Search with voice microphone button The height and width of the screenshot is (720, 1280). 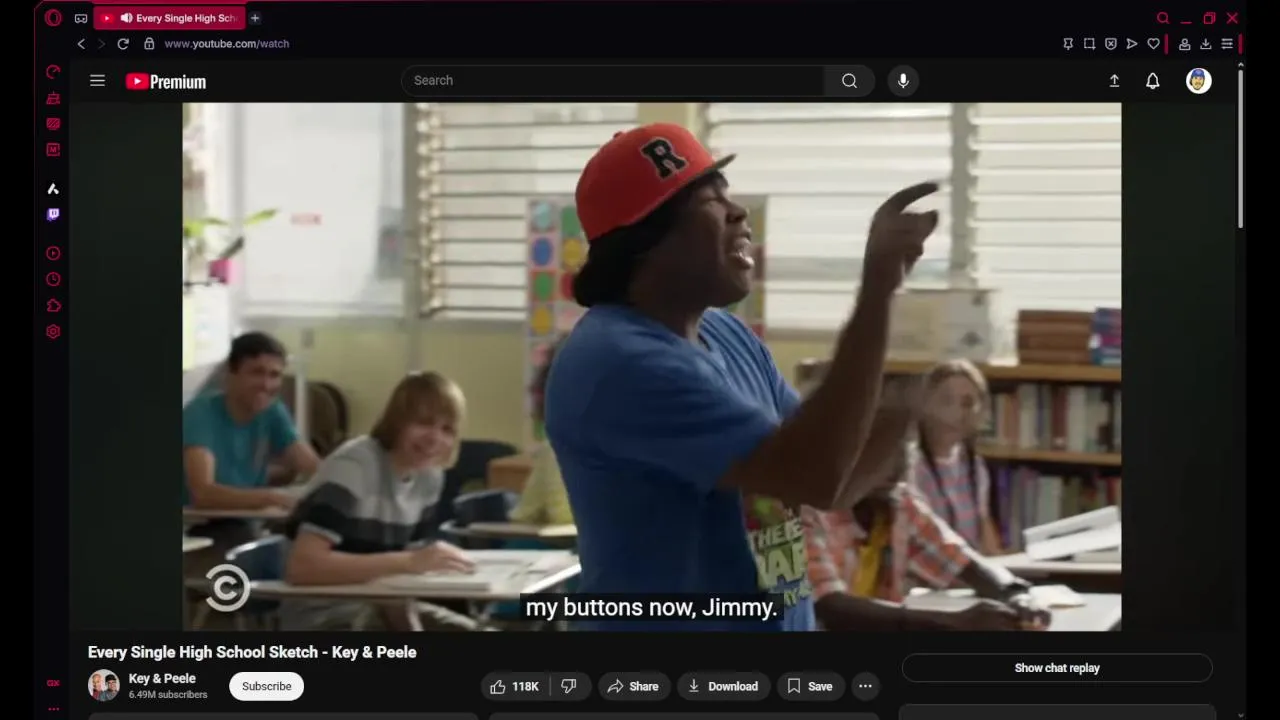pos(903,81)
